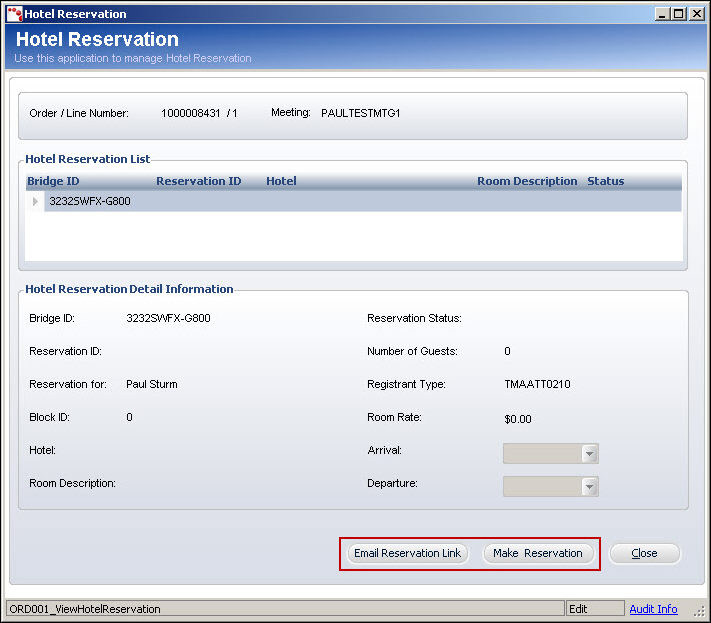Click the TMAATT0210 registrant type value
Screen dimensions: 711x623
pos(537,385)
